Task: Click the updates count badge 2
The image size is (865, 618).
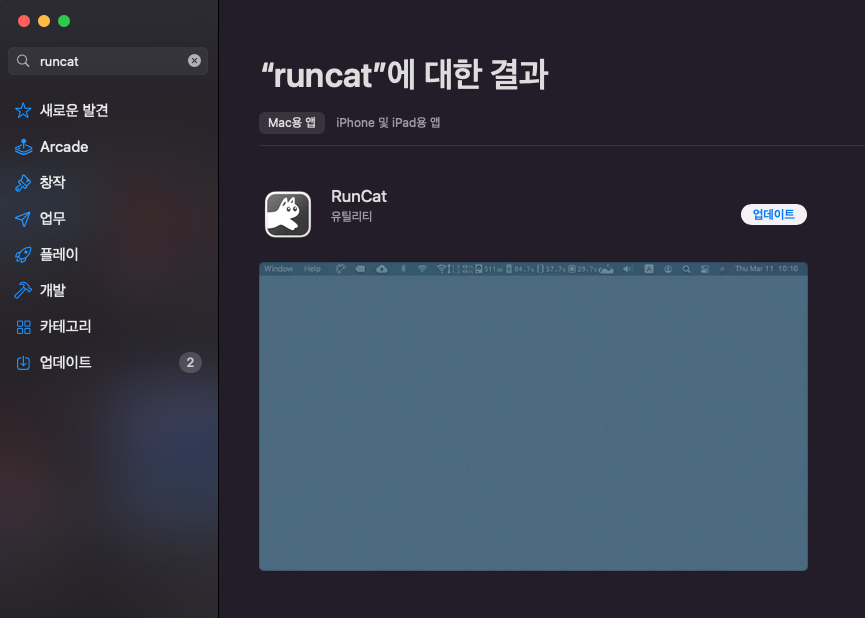Action: coord(190,363)
